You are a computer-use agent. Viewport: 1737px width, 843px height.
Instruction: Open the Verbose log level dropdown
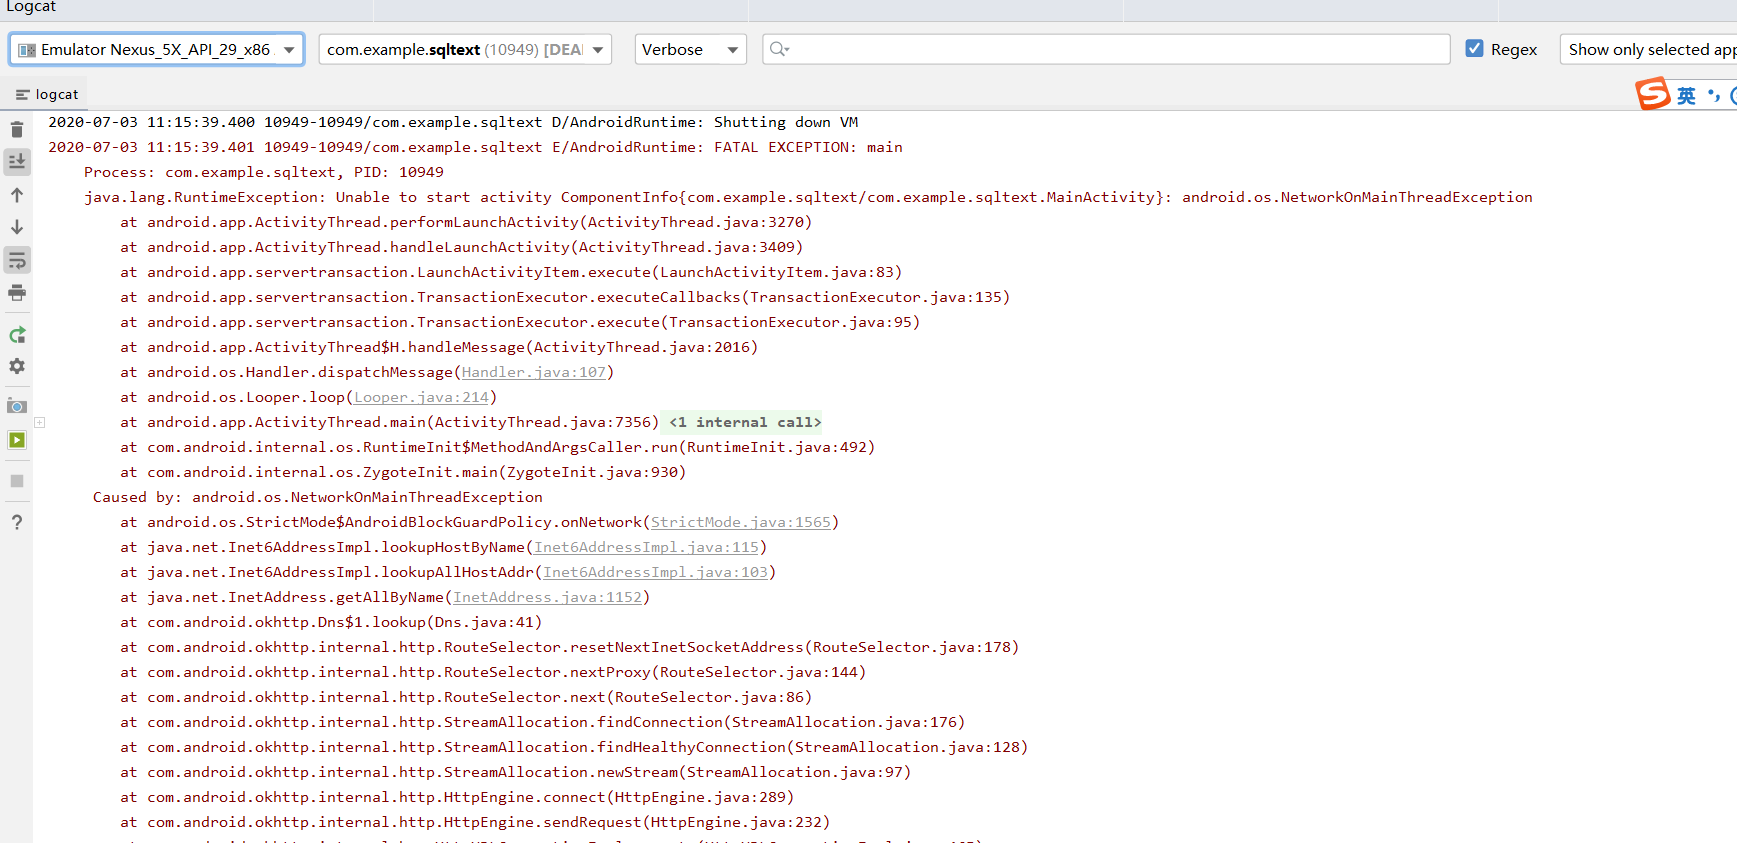click(x=690, y=49)
